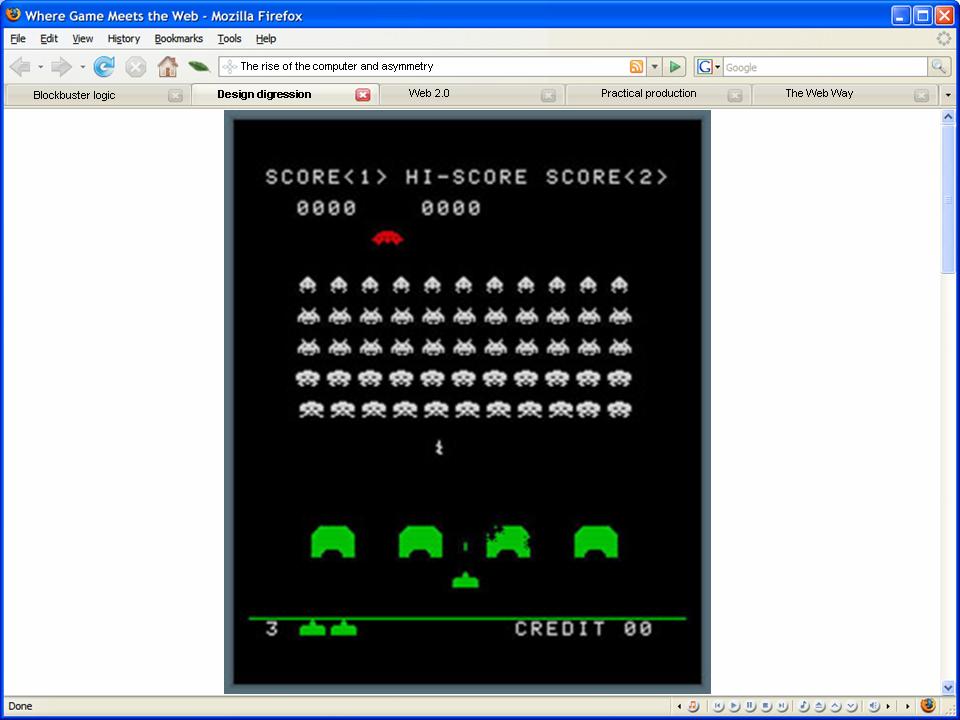Click the HI-SCORE label in game
960x720 pixels.
click(x=466, y=177)
